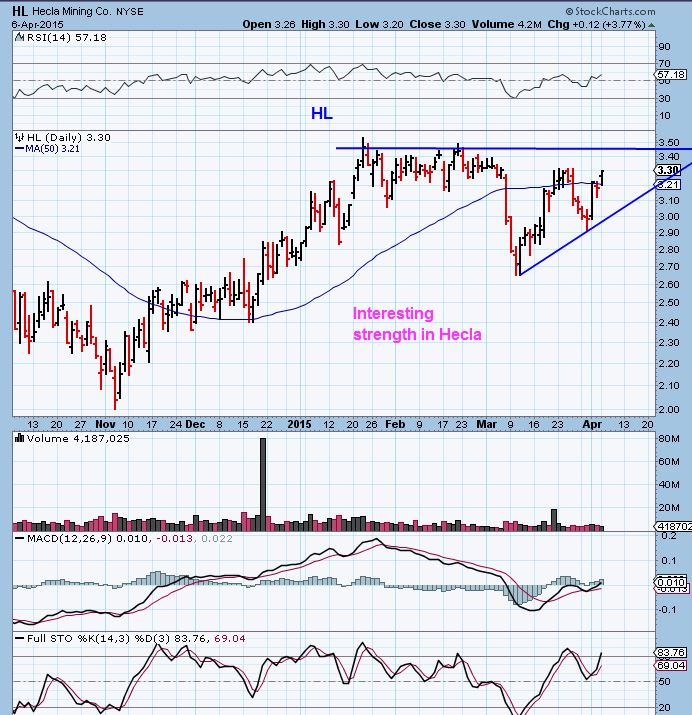The width and height of the screenshot is (692, 715).
Task: Click the Low 3.20 value
Action: point(379,24)
